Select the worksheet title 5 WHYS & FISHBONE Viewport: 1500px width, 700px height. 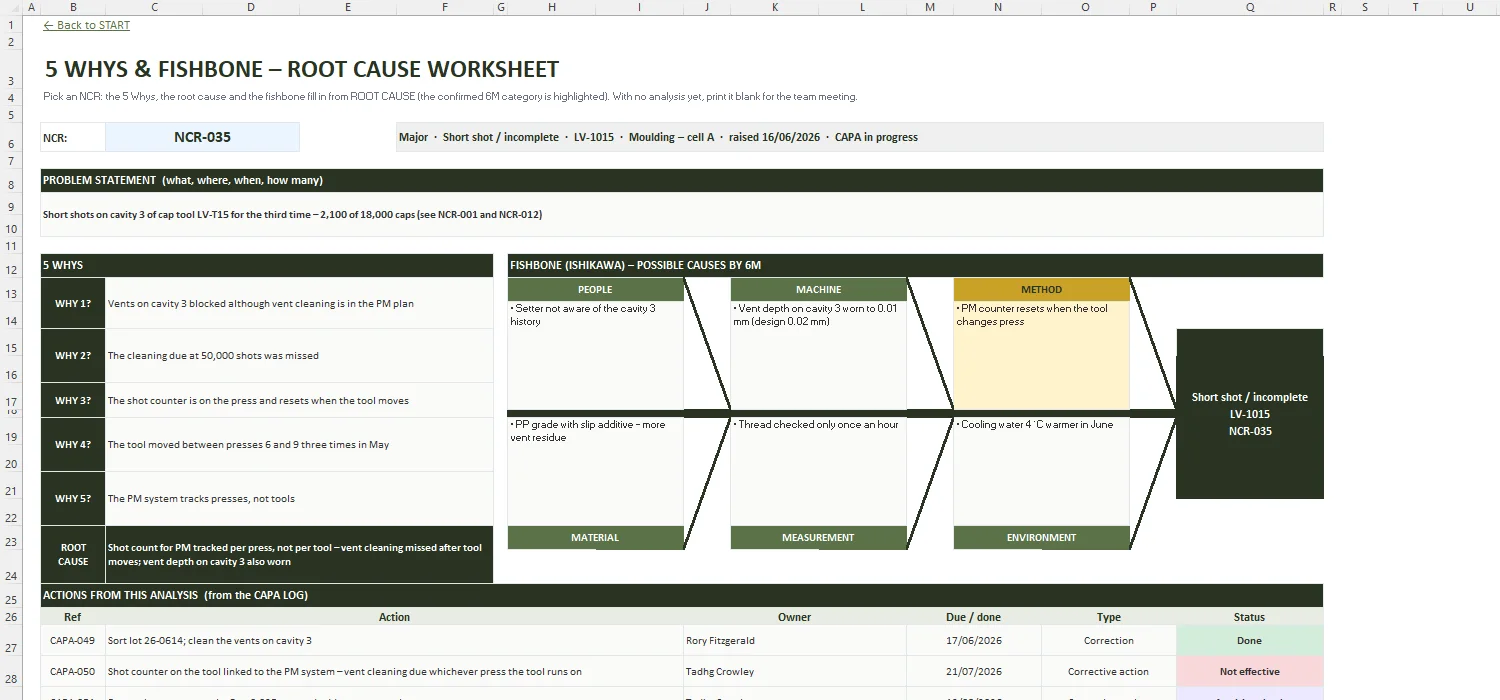[x=302, y=69]
